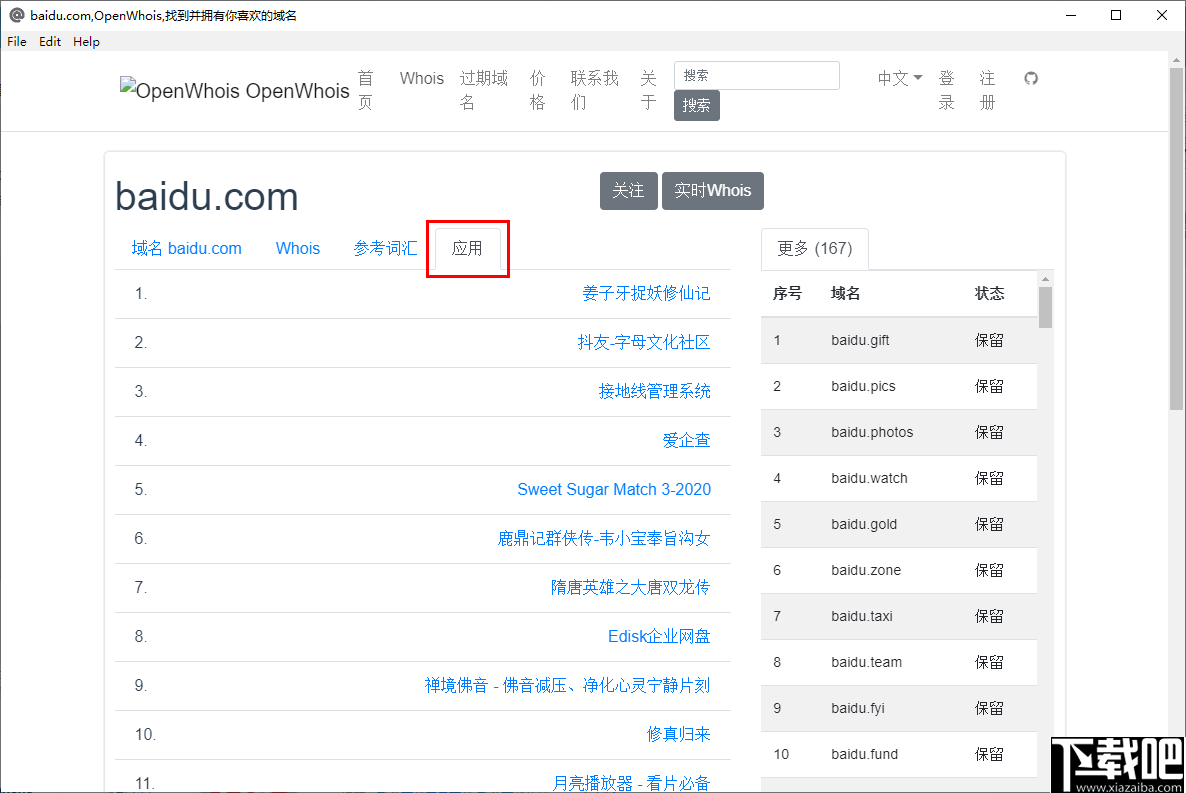Select the Whois tab under baidu.com
Screen dimensions: 1186x793
tap(297, 248)
